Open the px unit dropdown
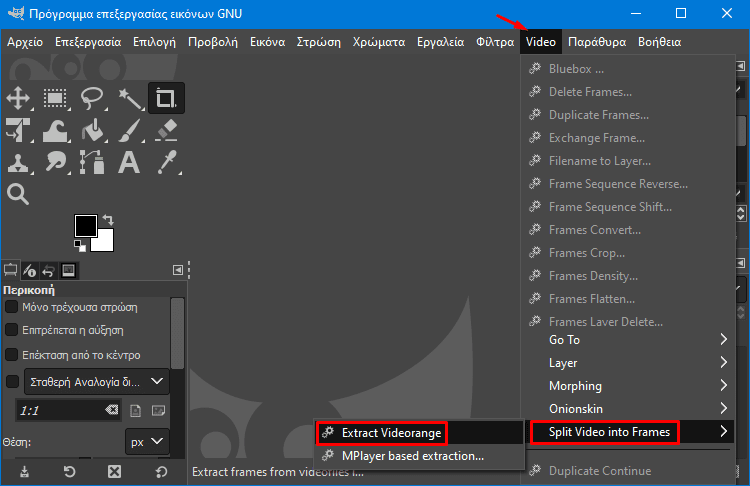 pos(147,442)
